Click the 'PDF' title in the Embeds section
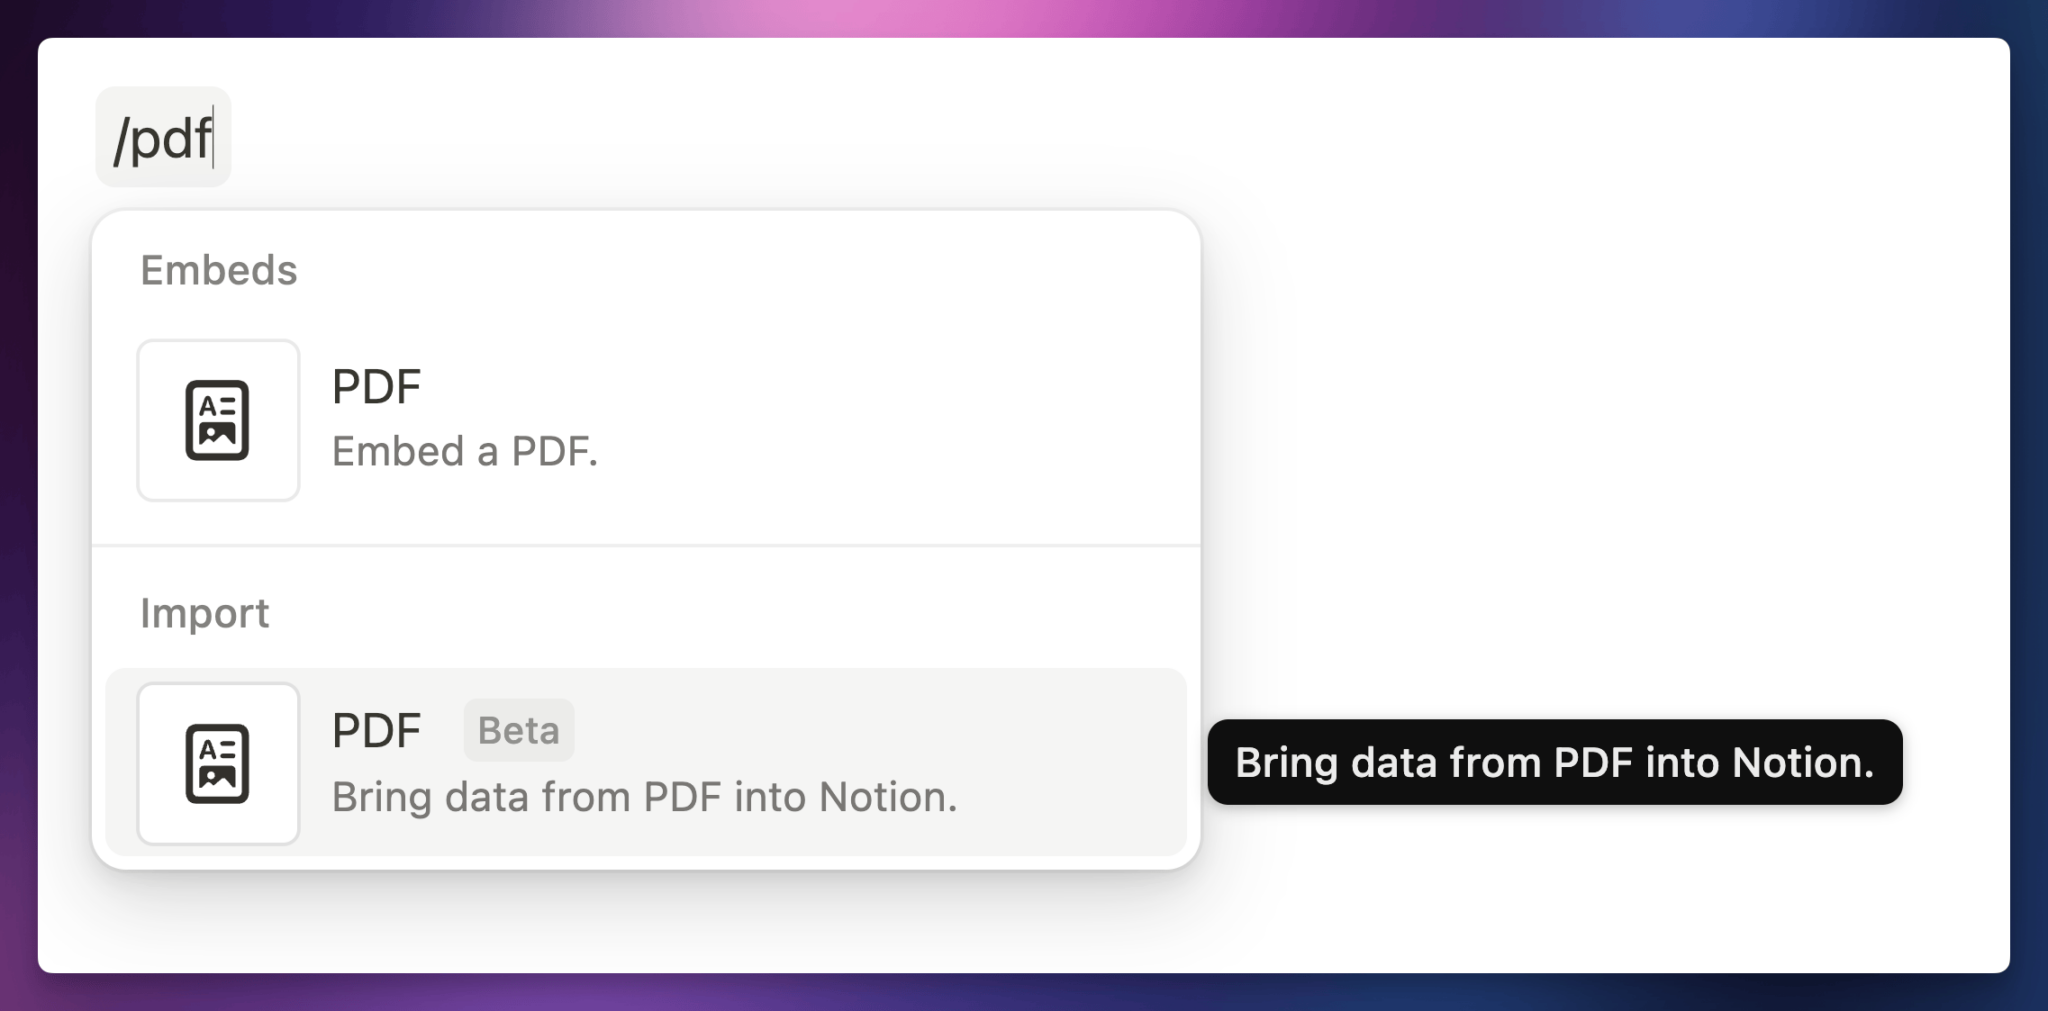Screen dimensions: 2048x1011 tap(376, 385)
